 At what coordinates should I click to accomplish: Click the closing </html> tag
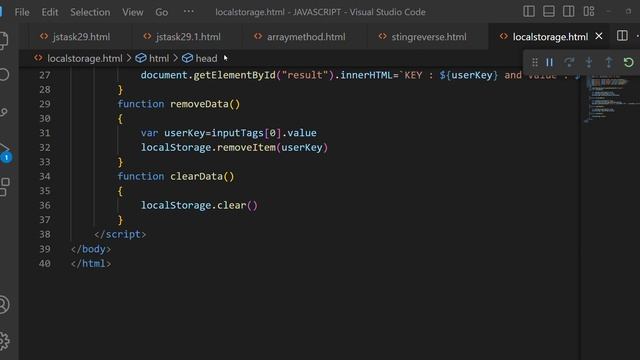pyautogui.click(x=91, y=263)
